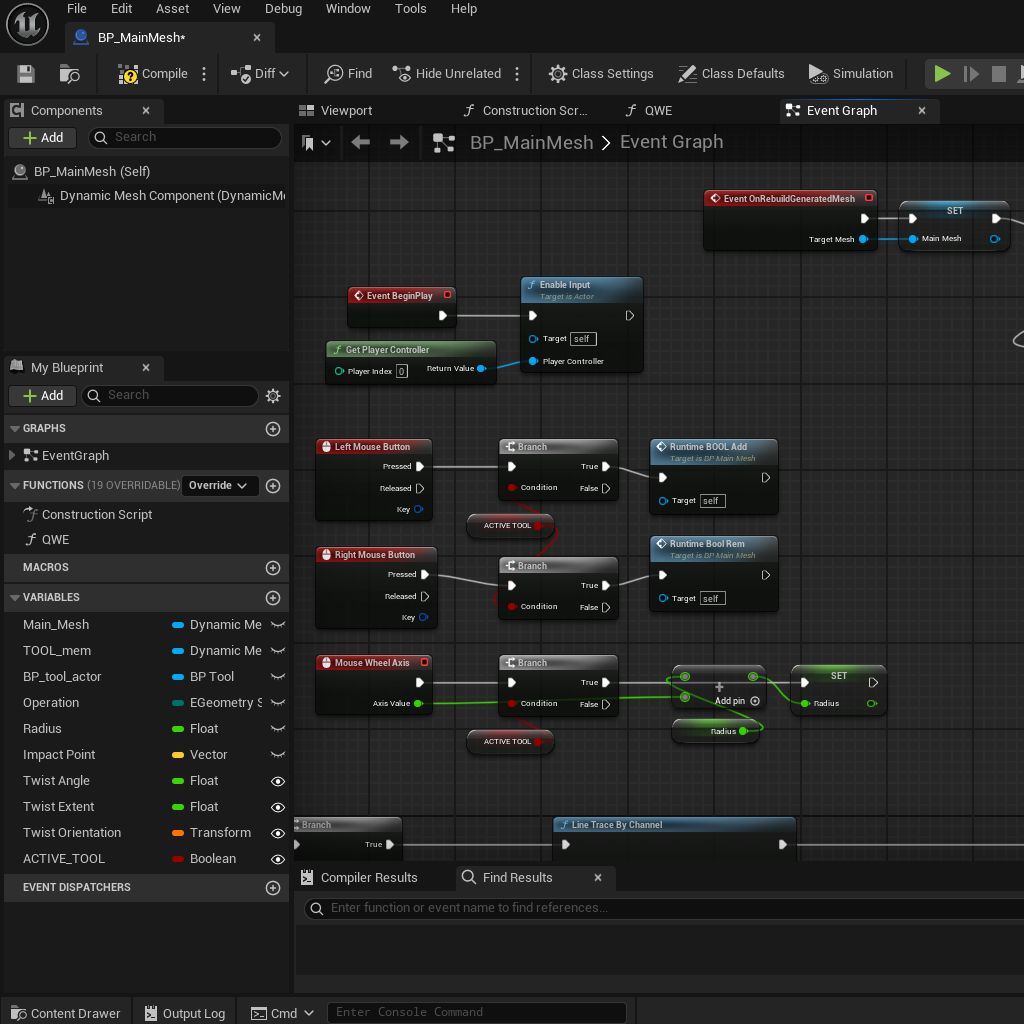
Task: Click the Browse to asset icon
Action: pyautogui.click(x=69, y=74)
